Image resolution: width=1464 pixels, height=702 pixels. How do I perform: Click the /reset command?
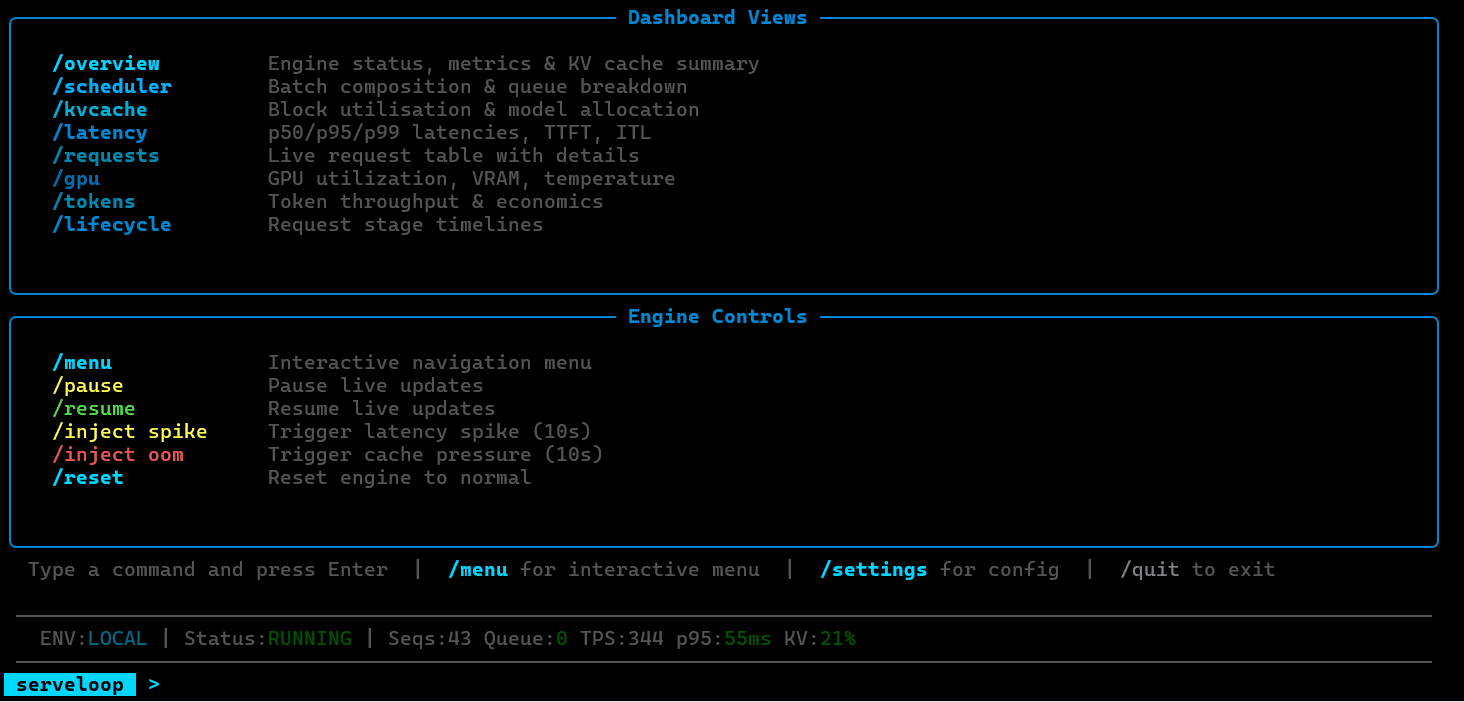click(88, 478)
